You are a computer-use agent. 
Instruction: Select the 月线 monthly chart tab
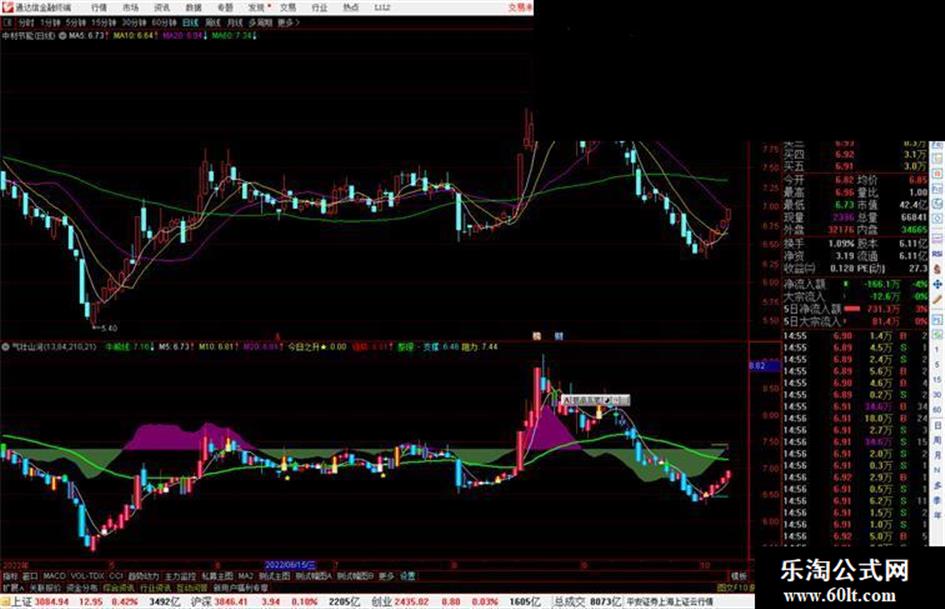[x=234, y=22]
